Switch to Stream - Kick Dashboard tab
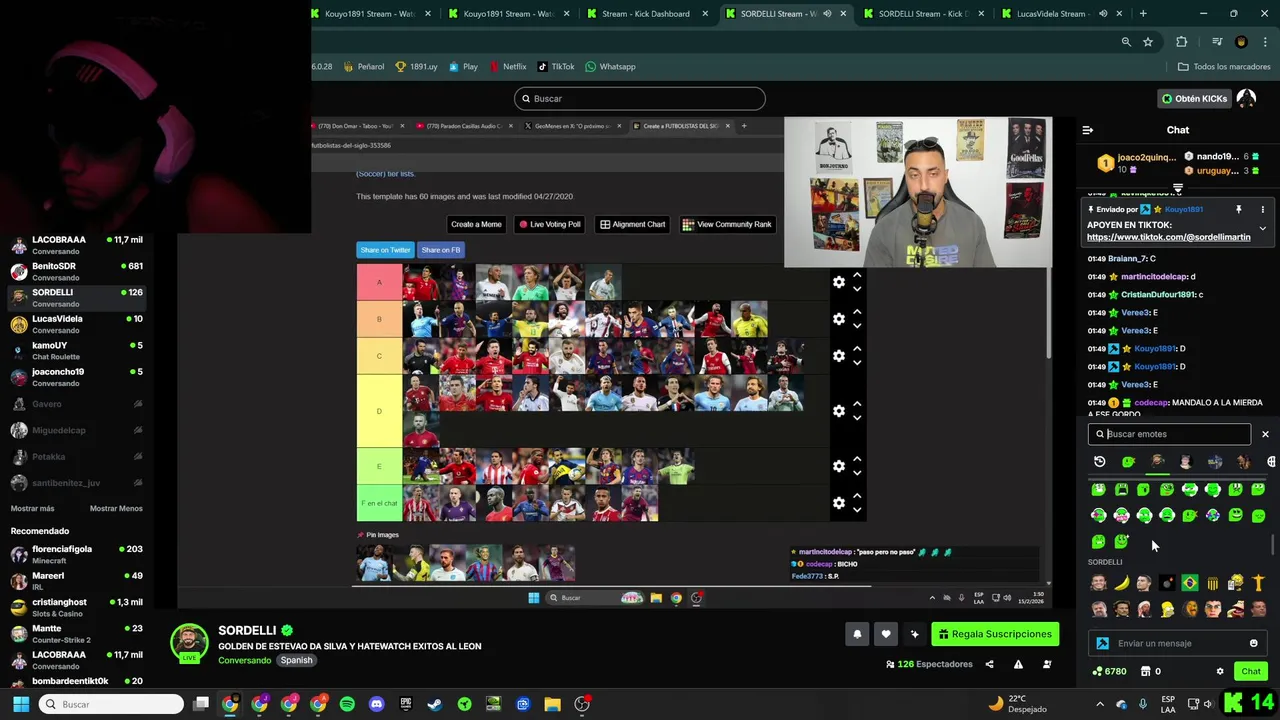This screenshot has width=1280, height=720. (645, 14)
